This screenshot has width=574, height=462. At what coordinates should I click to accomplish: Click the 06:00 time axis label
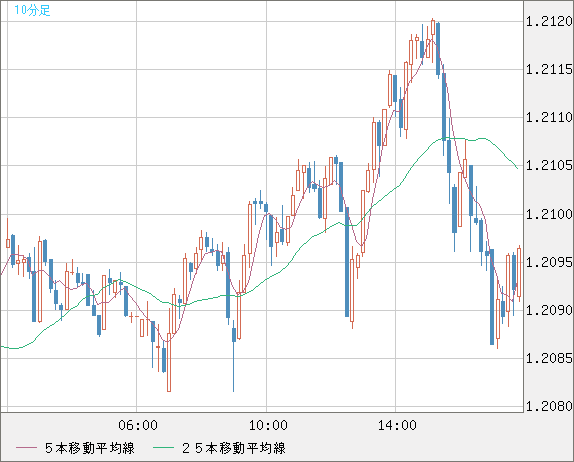tap(138, 425)
